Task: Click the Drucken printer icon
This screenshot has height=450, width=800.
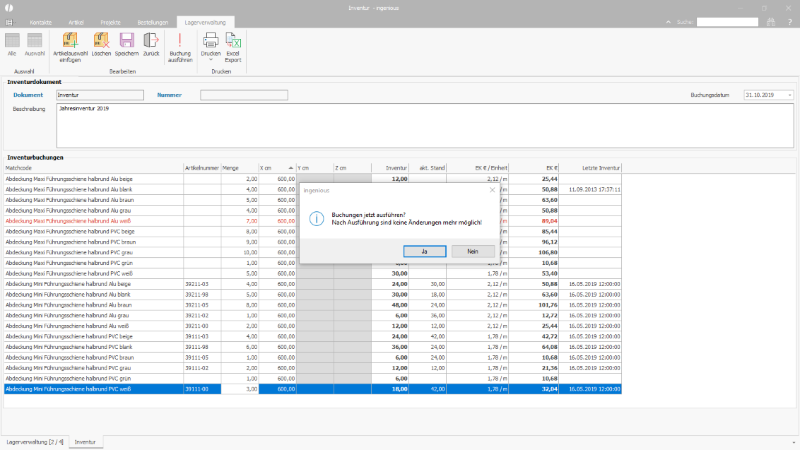Action: point(211,40)
